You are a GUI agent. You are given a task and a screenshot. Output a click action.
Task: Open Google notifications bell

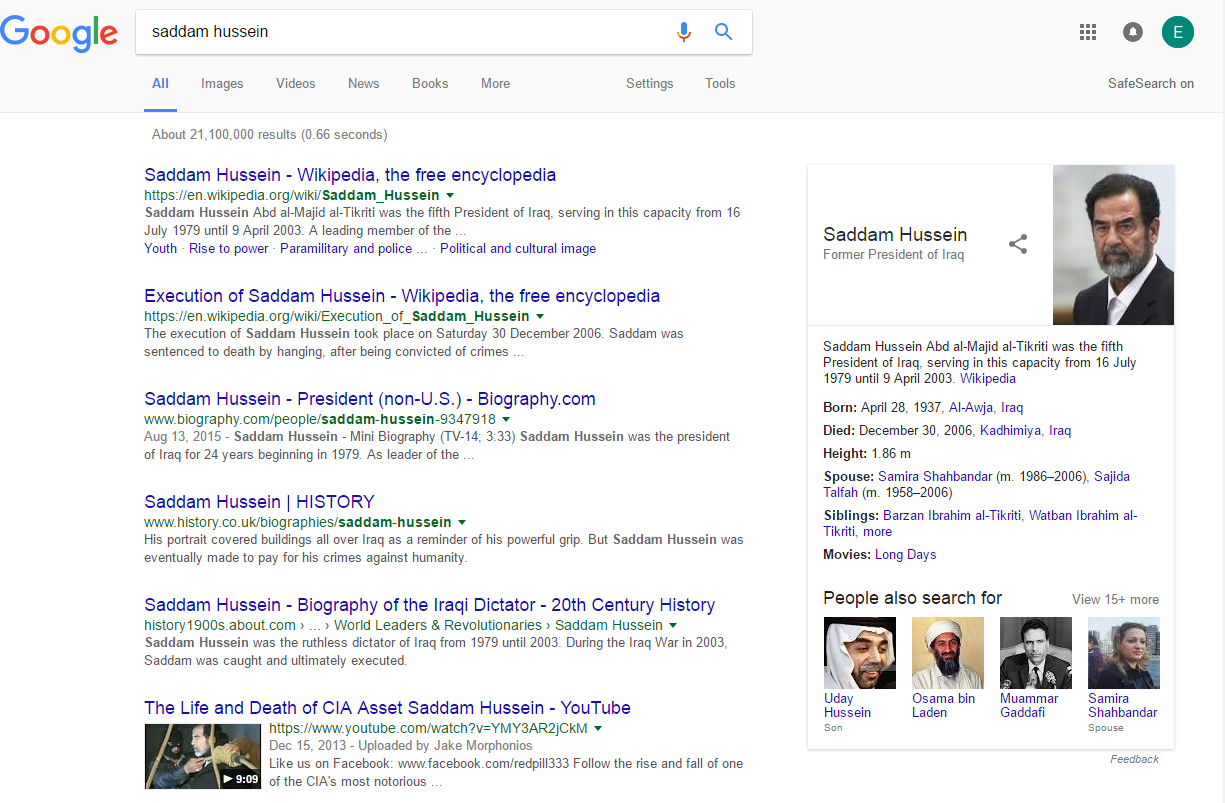(1133, 32)
